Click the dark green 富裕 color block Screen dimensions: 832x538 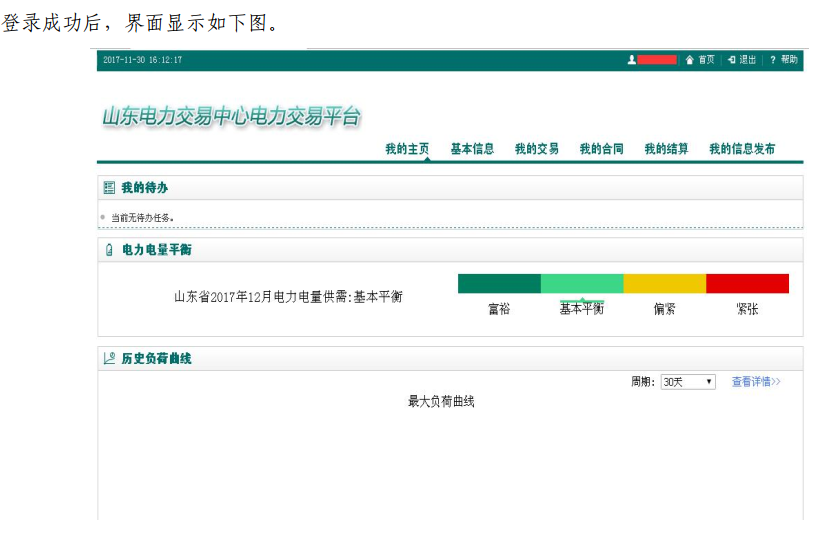coord(499,284)
